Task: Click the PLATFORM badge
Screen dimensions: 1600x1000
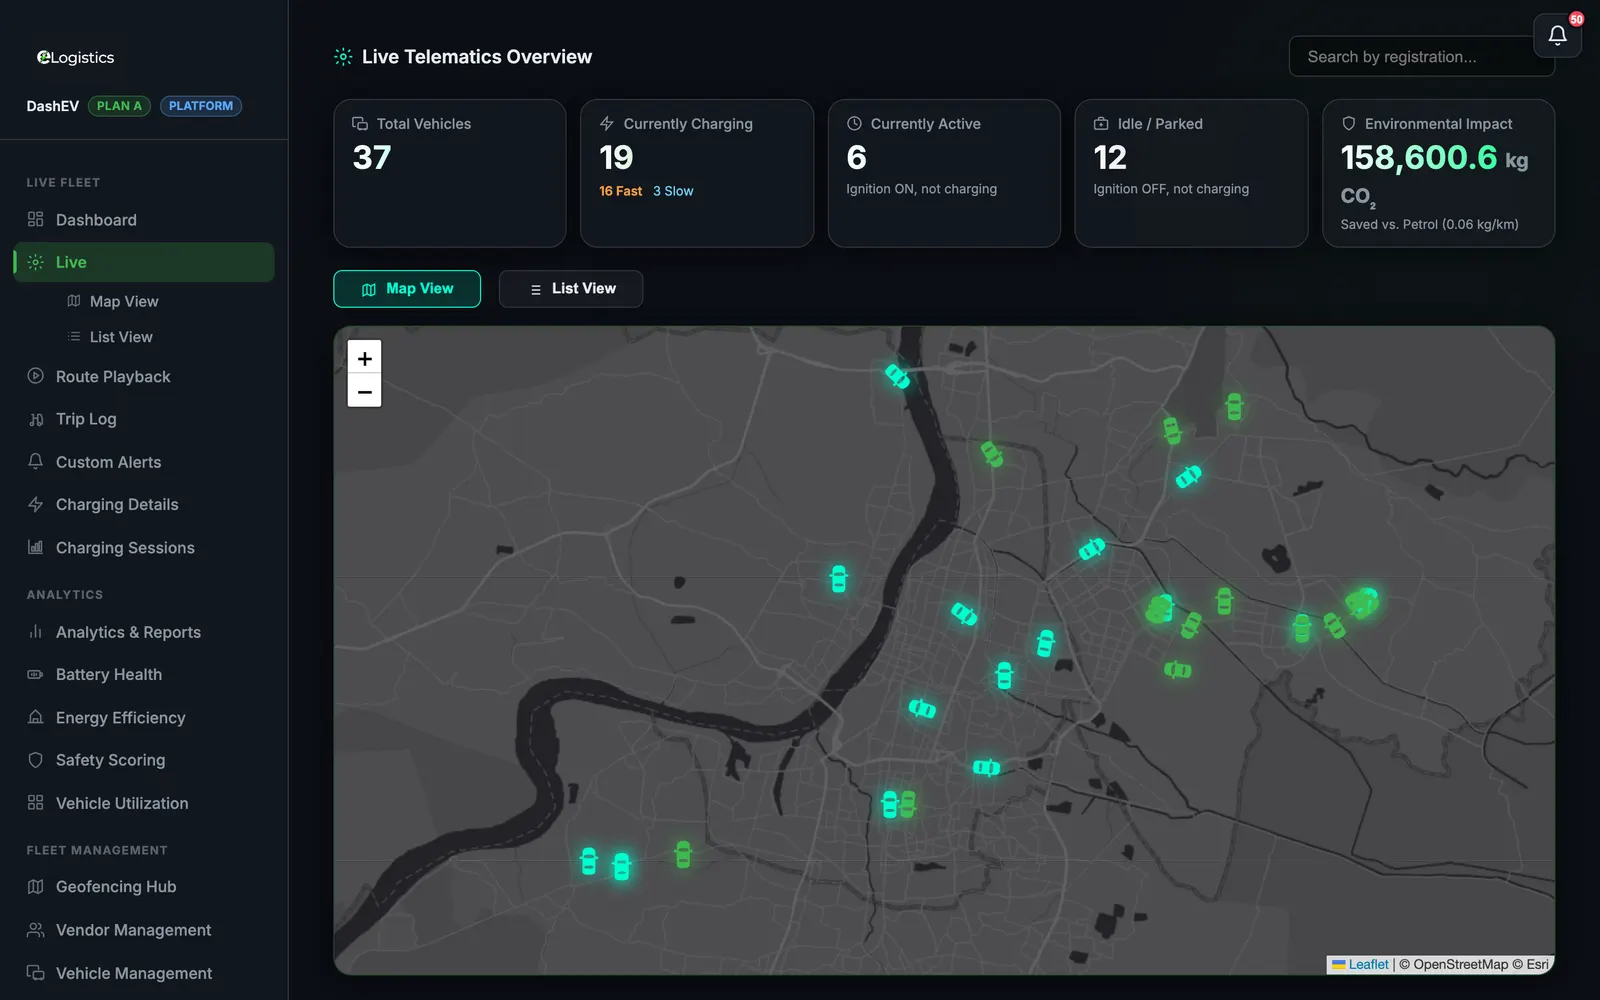Action: coord(201,106)
